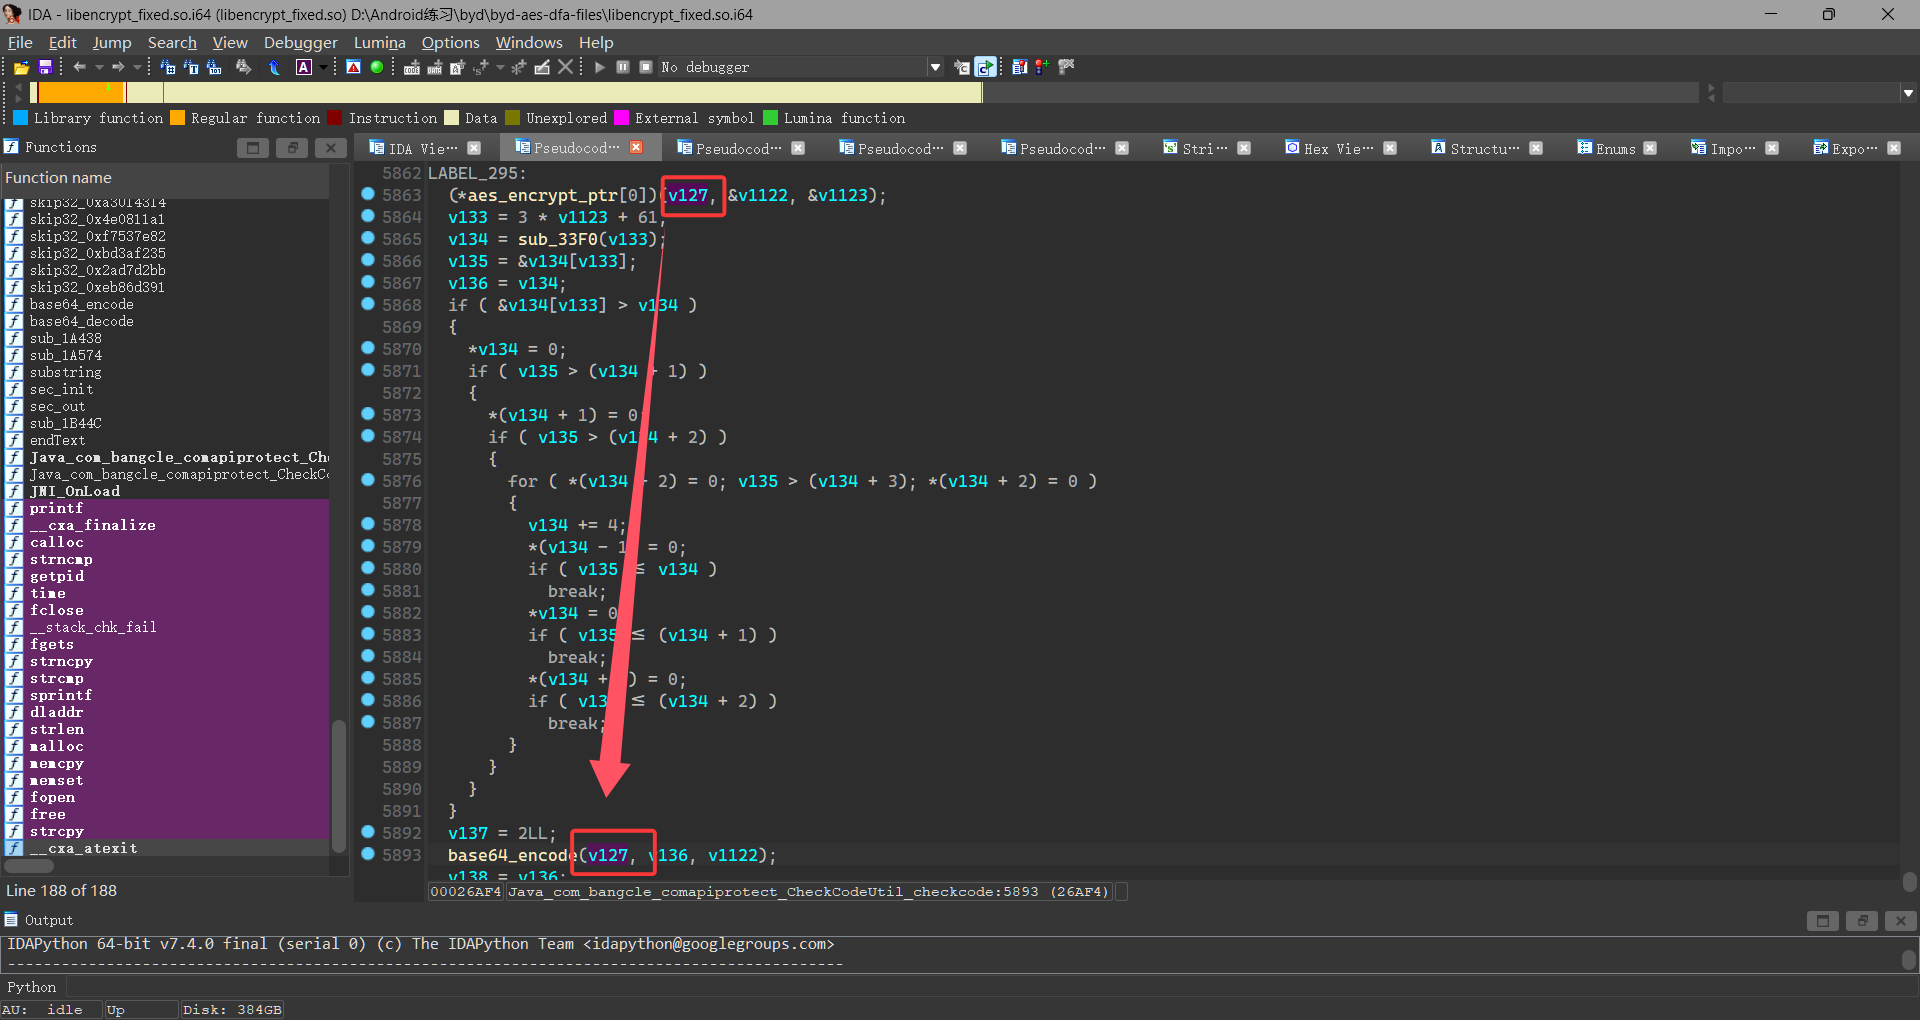The height and width of the screenshot is (1020, 1920).
Task: Select base64_encode in Functions list
Action: click(81, 304)
